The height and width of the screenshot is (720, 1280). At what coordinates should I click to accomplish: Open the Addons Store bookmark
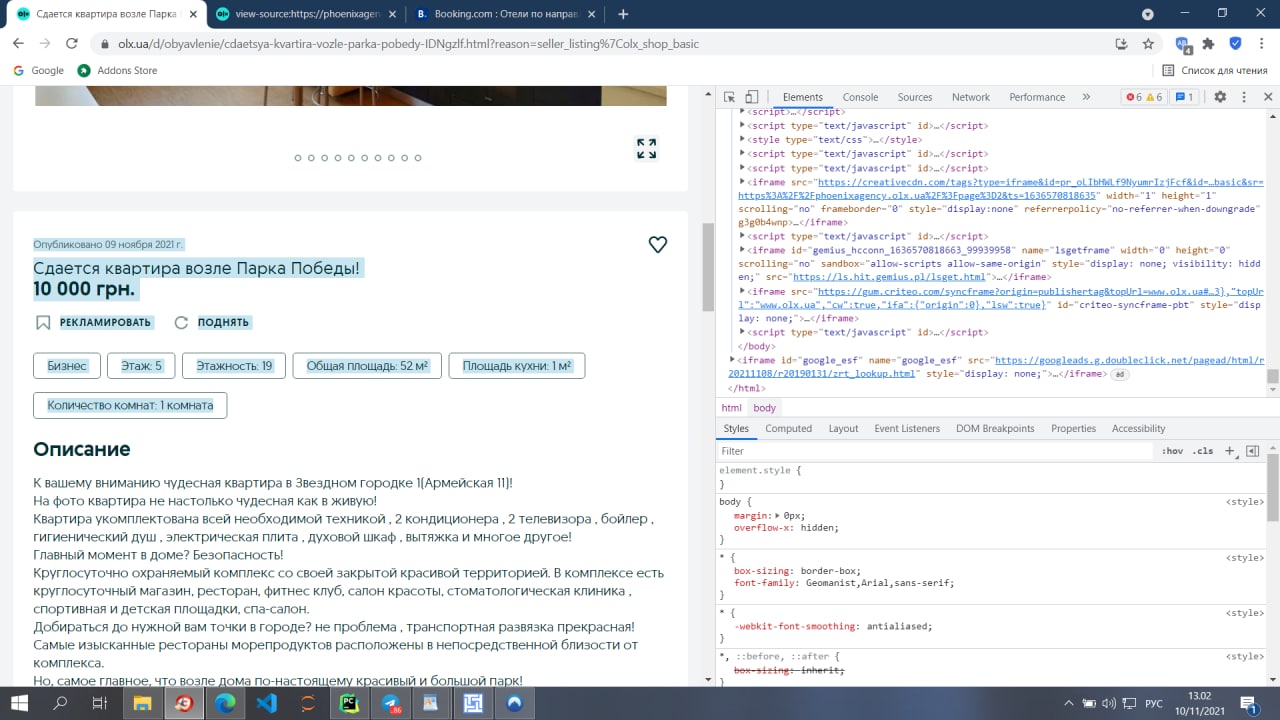[x=117, y=70]
